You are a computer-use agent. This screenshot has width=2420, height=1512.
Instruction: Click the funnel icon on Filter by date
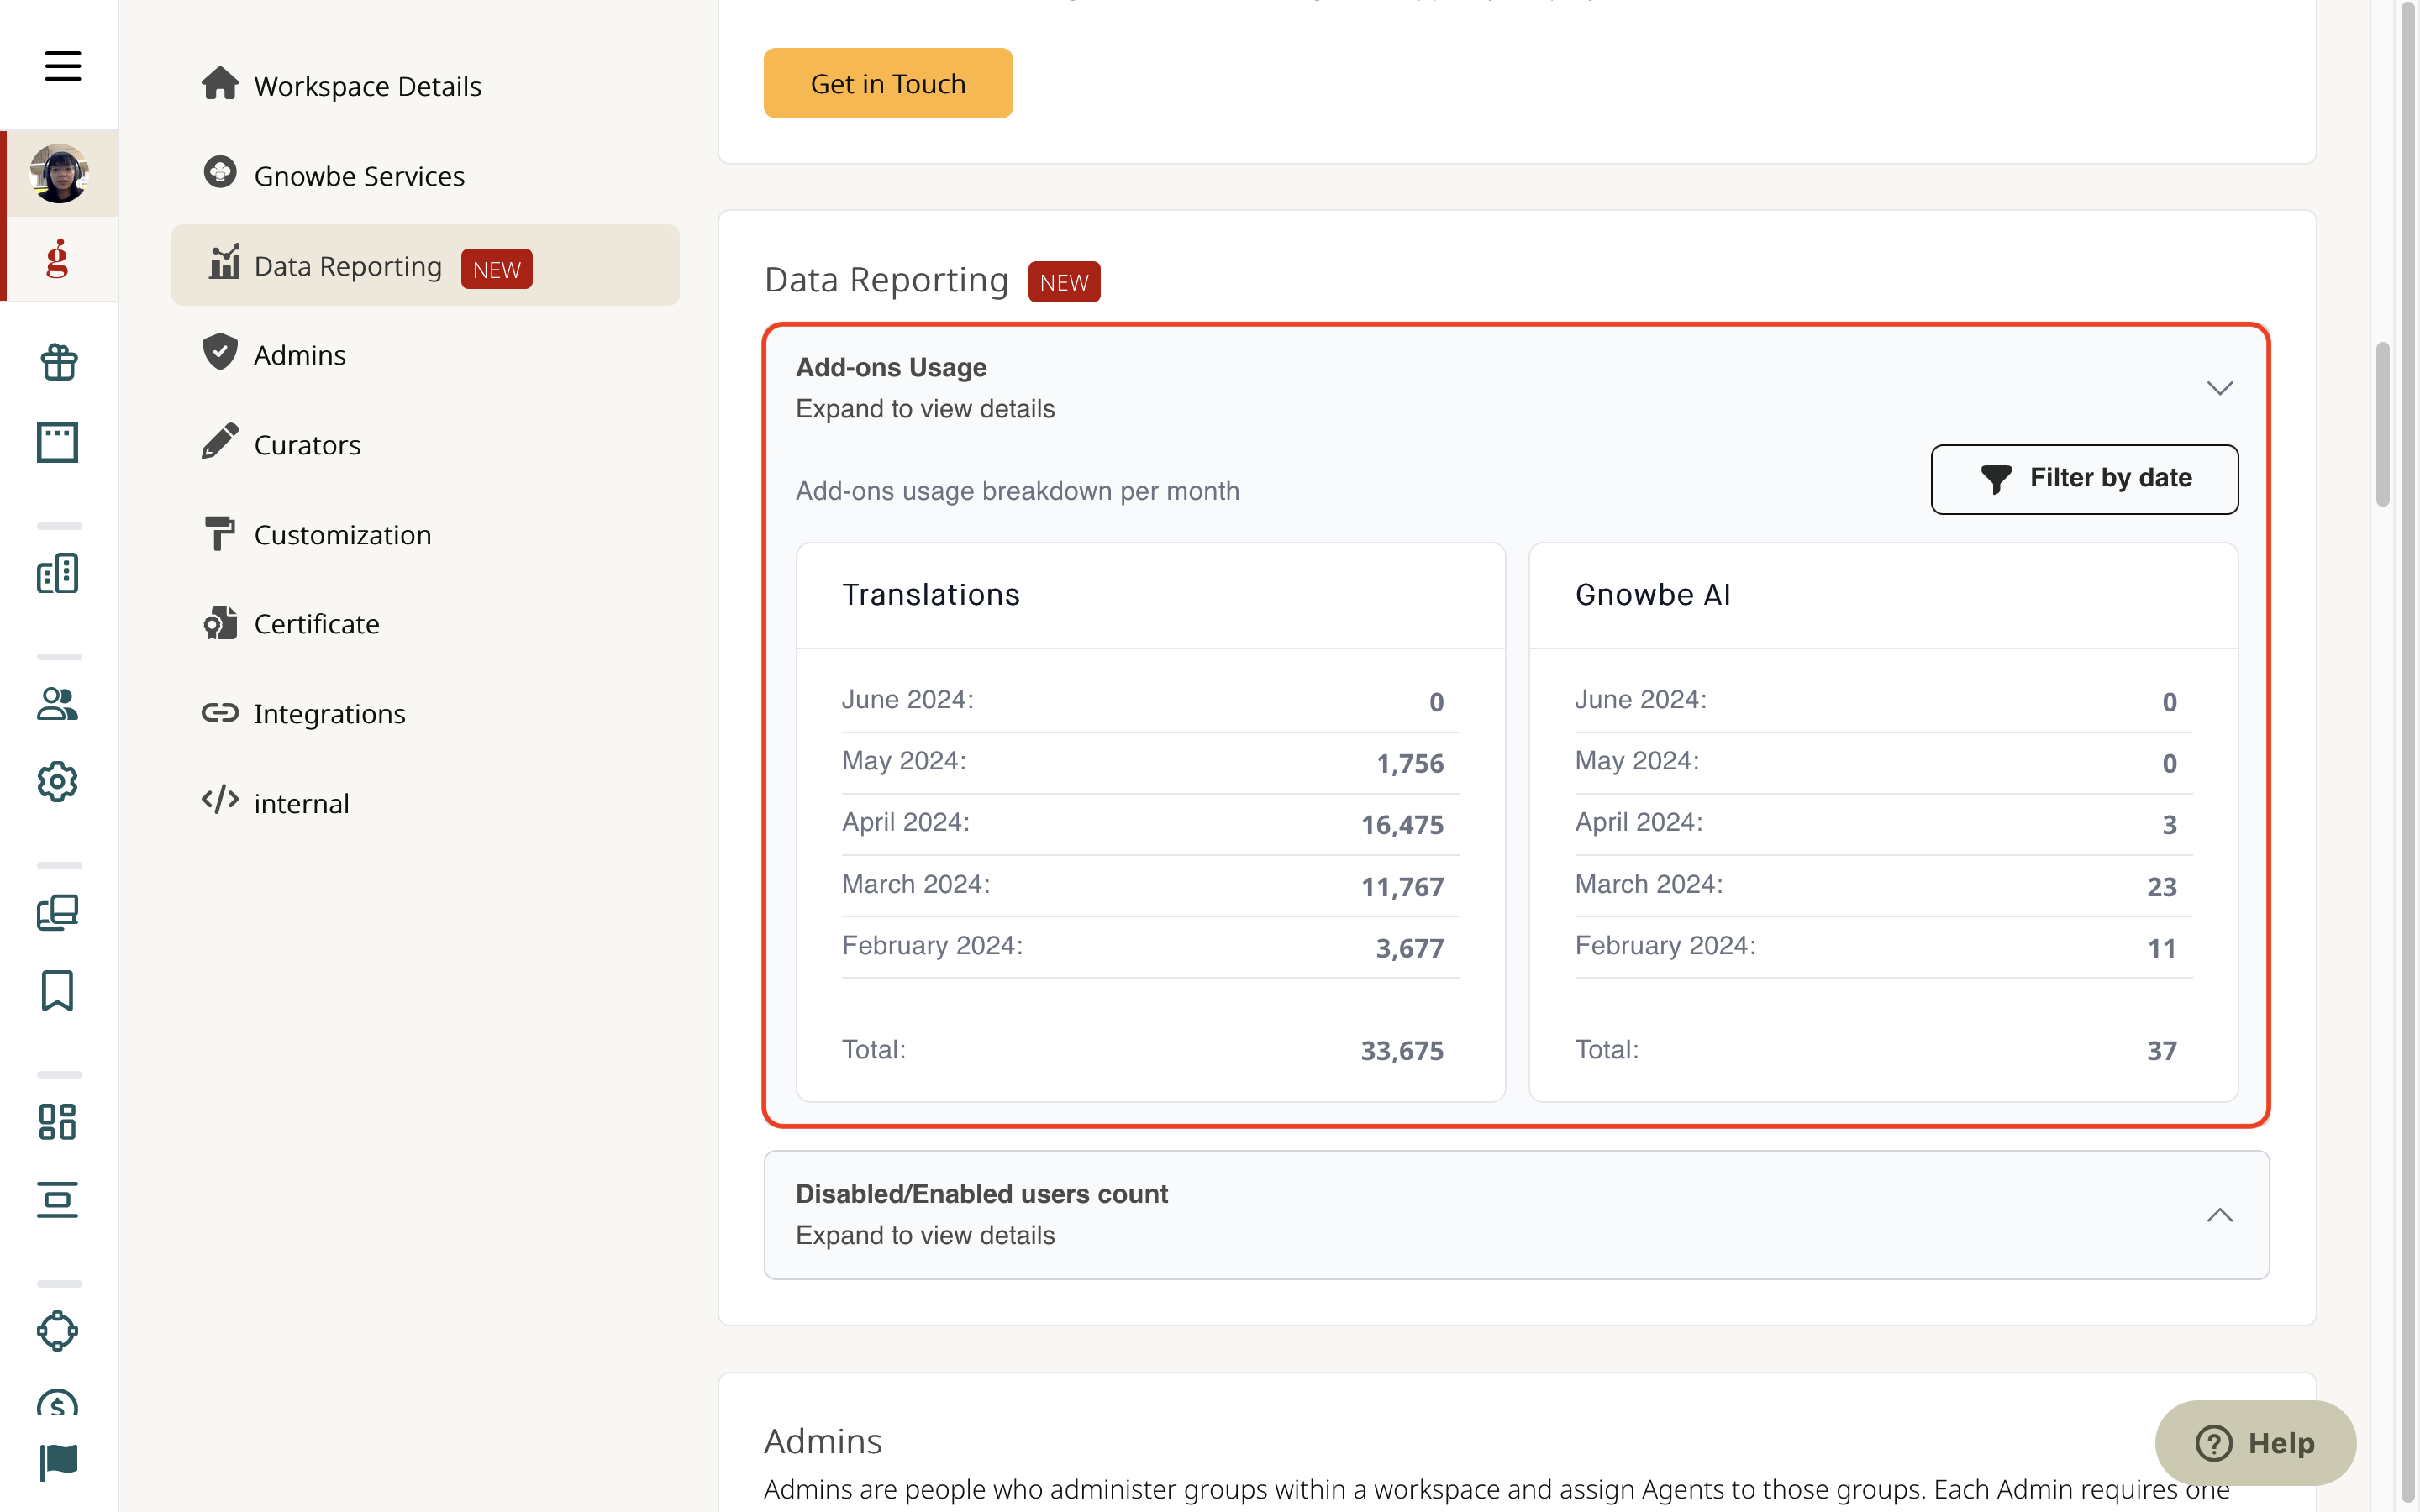(1996, 479)
